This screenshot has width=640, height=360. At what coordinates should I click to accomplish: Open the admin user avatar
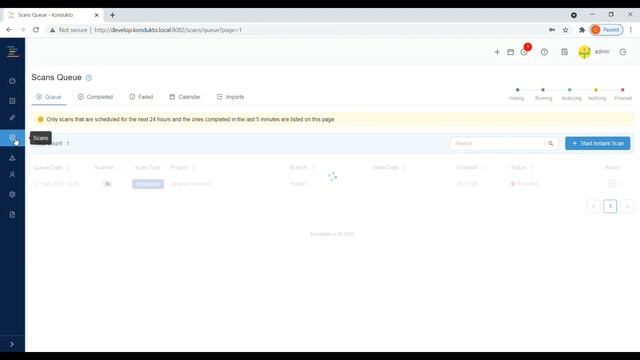click(584, 52)
